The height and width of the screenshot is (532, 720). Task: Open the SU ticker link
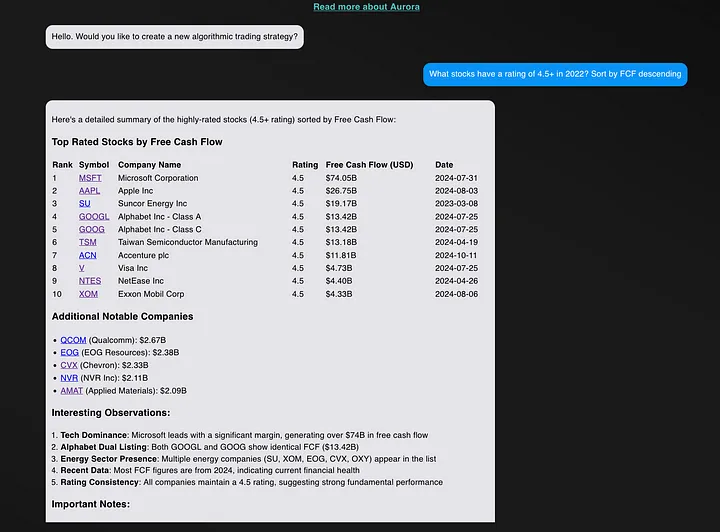[84, 204]
